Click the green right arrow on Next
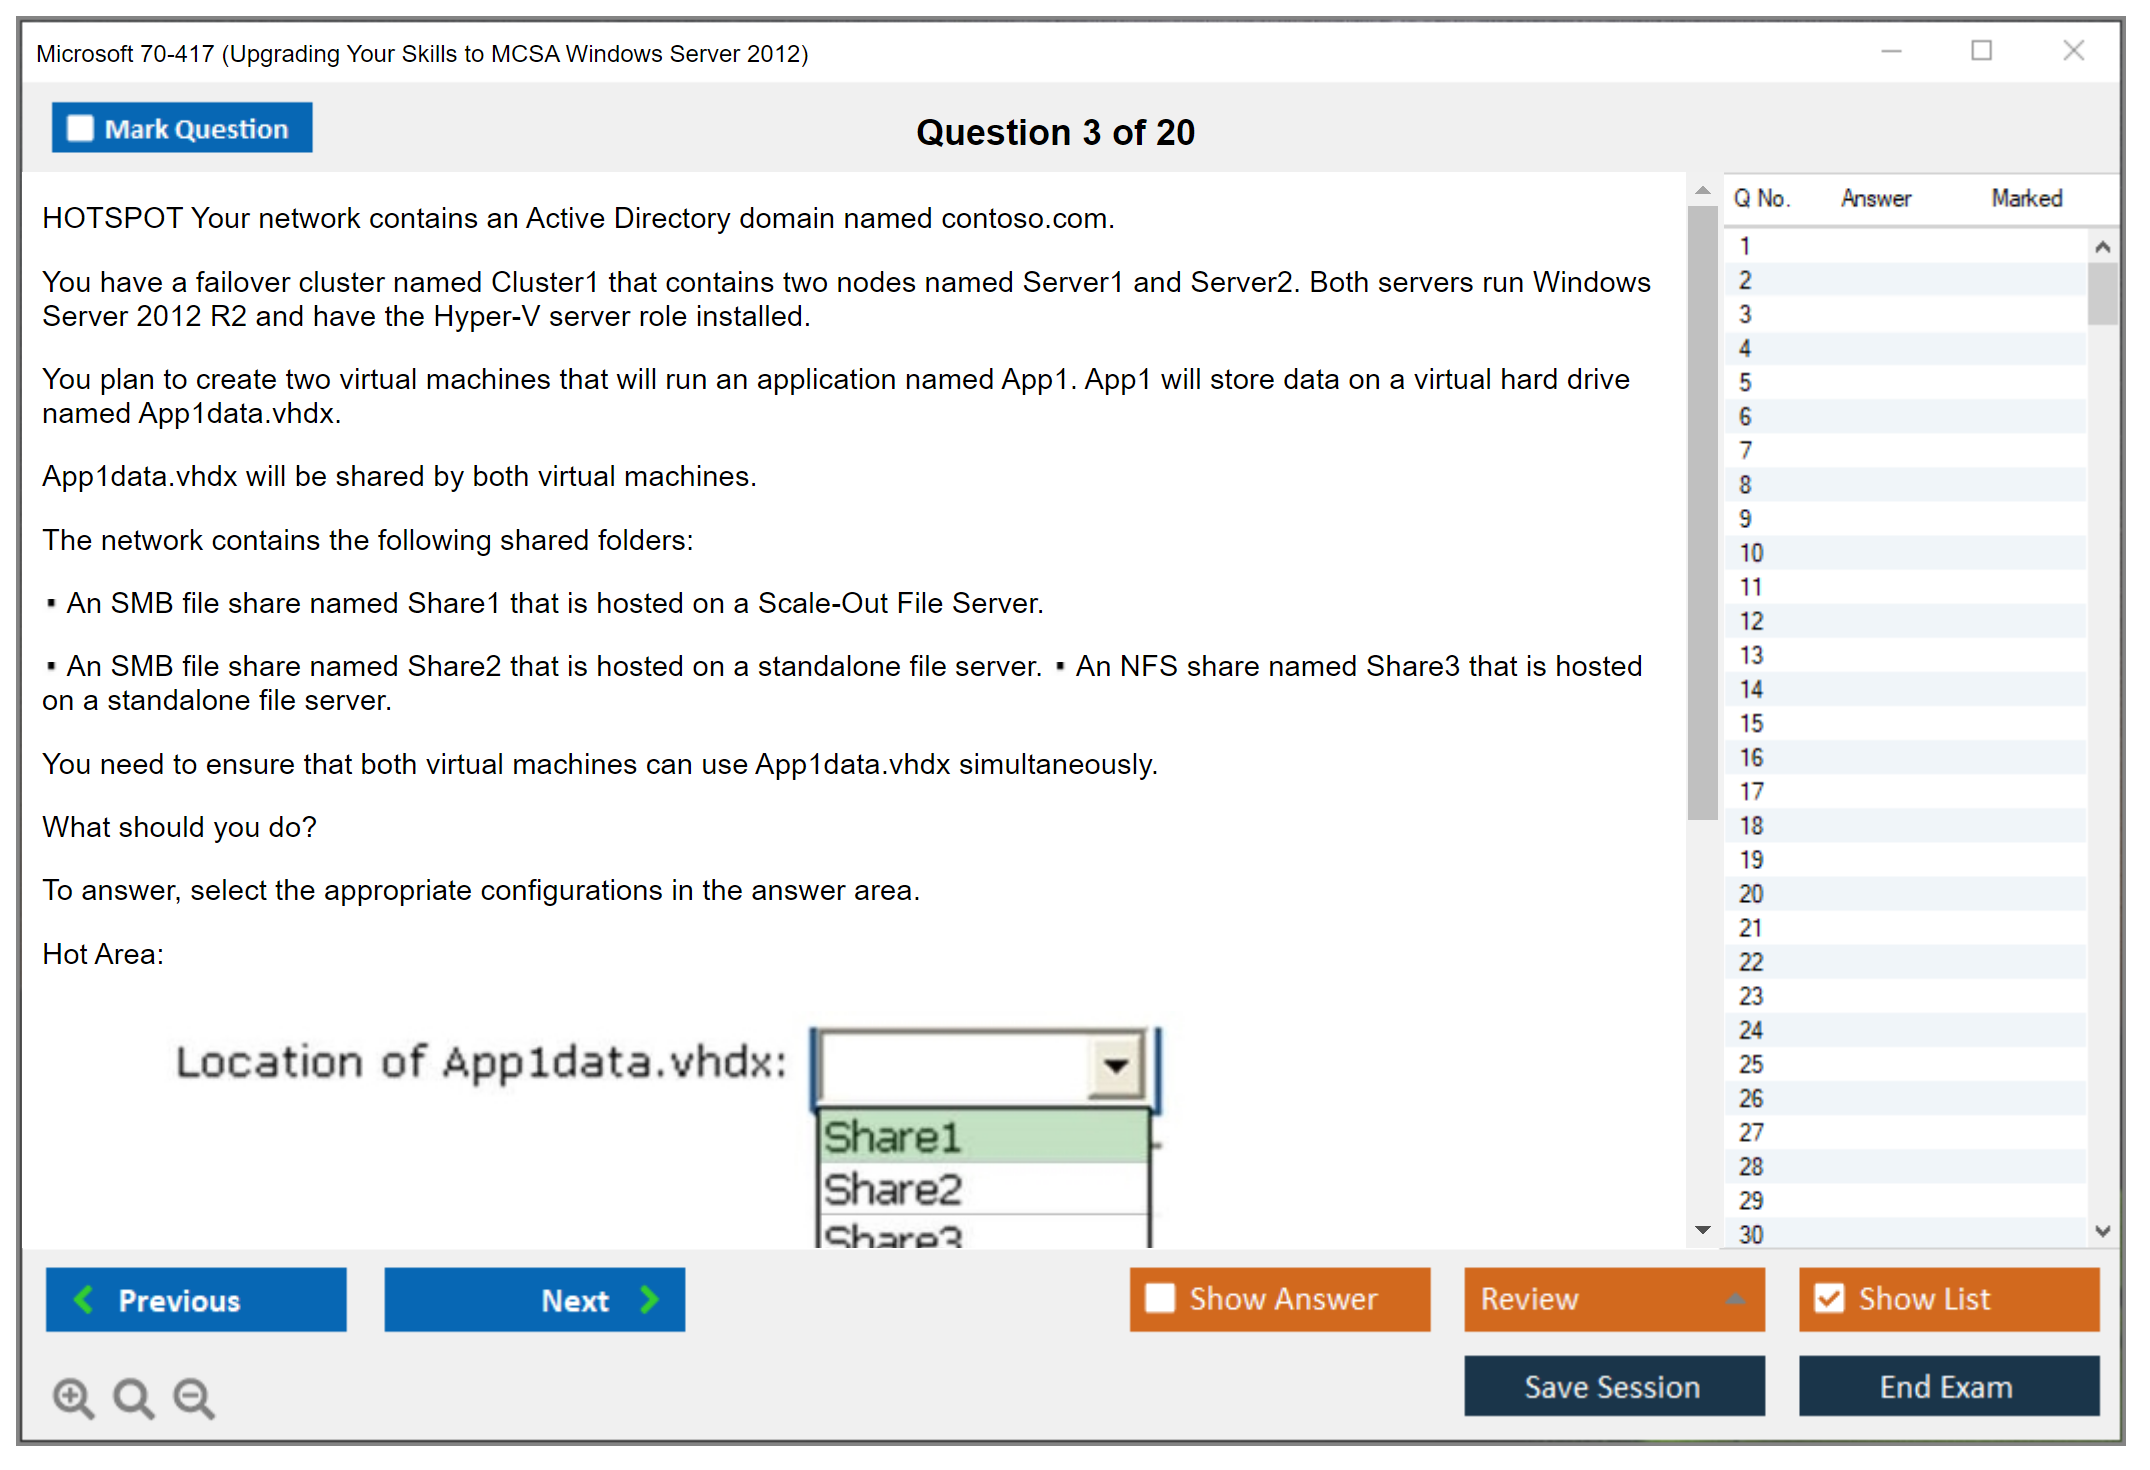Viewport: 2150px width, 1470px height. point(649,1299)
